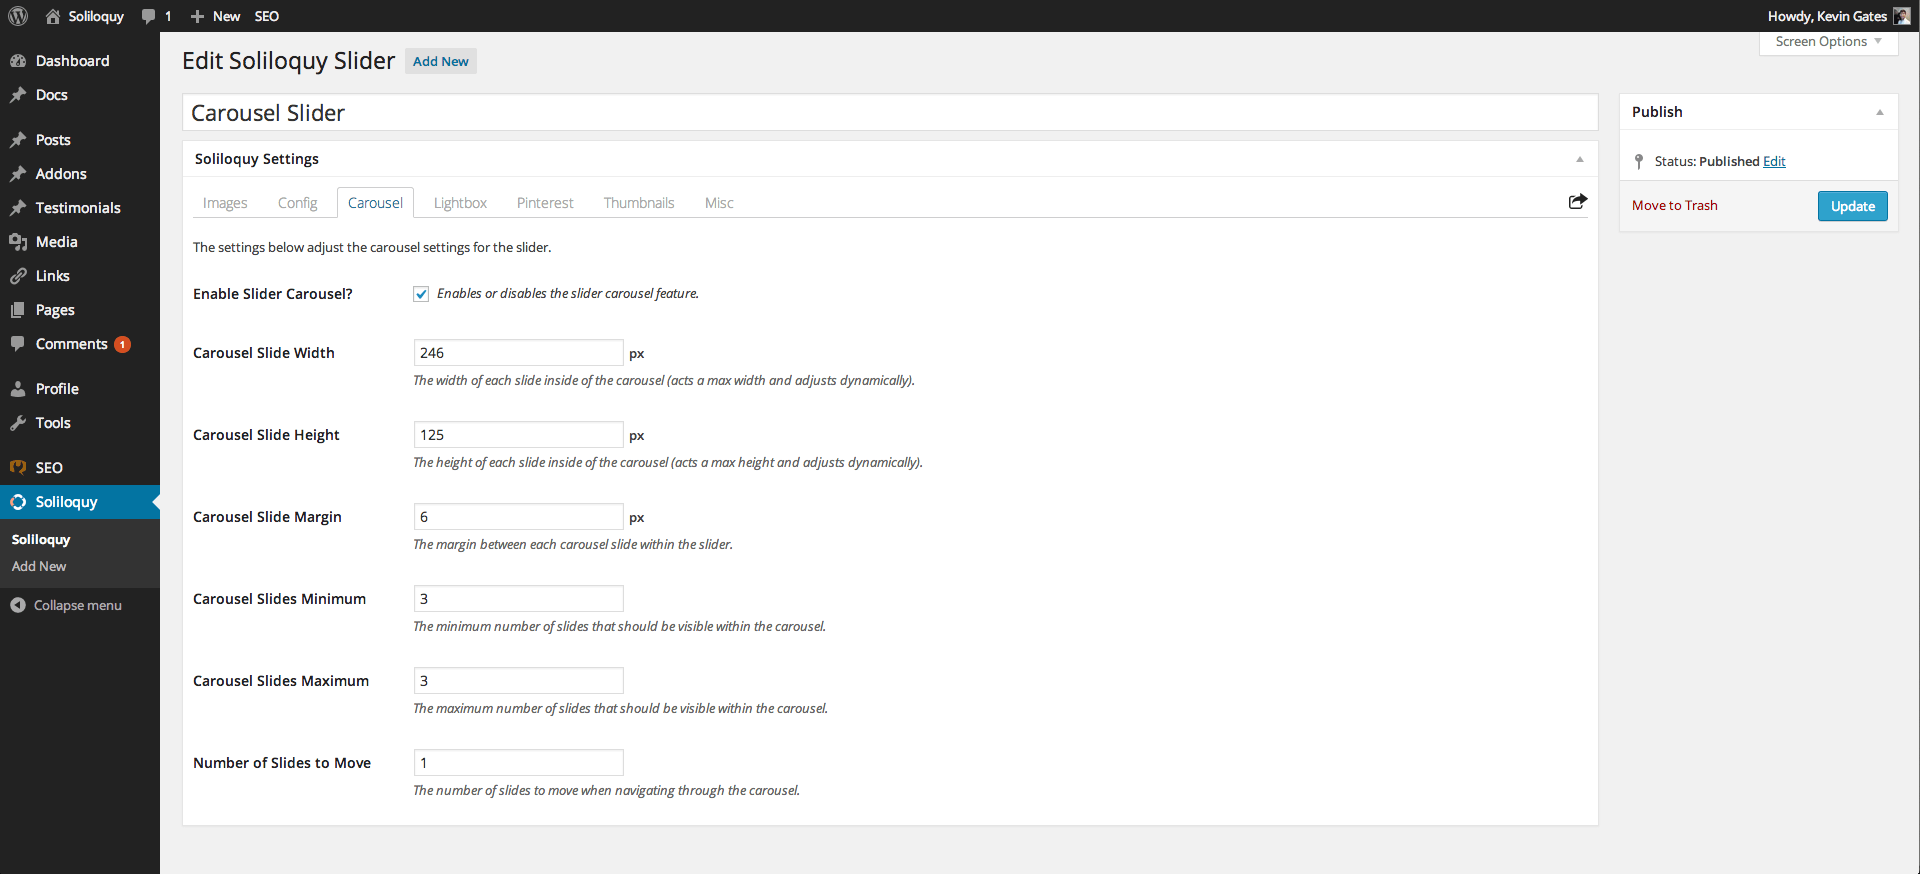
Task: Click the plus New icon in admin bar
Action: (x=197, y=16)
